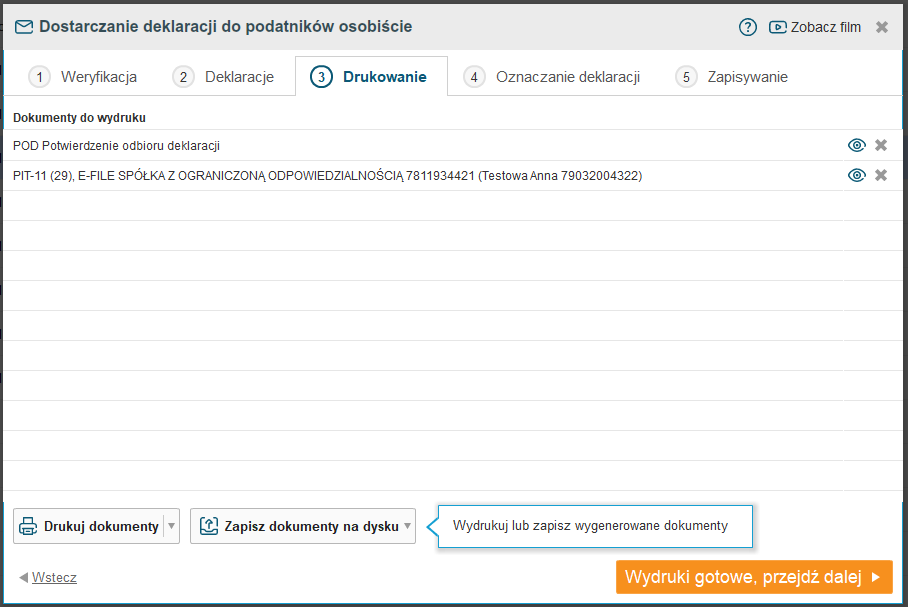Go to the Deklaracje step tab
Viewport: 908px width, 607px height.
coord(224,77)
